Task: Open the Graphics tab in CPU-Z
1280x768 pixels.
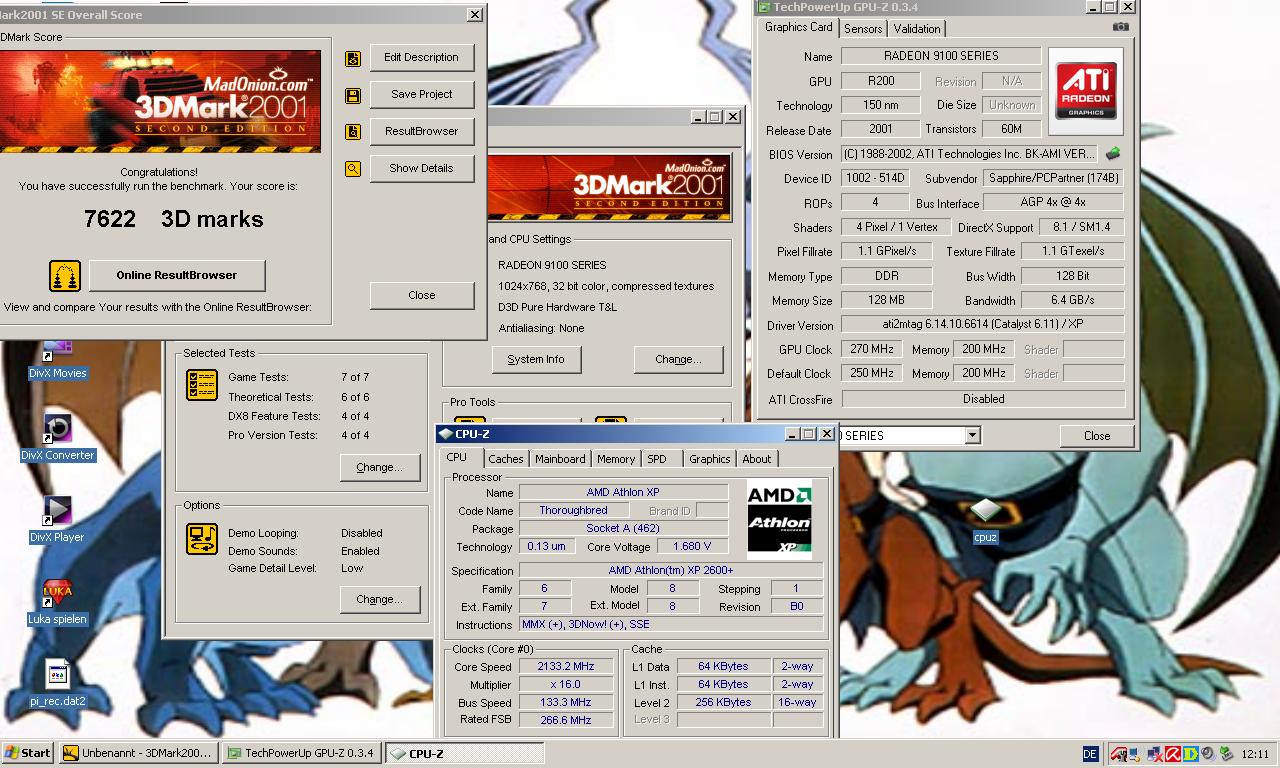Action: point(710,459)
